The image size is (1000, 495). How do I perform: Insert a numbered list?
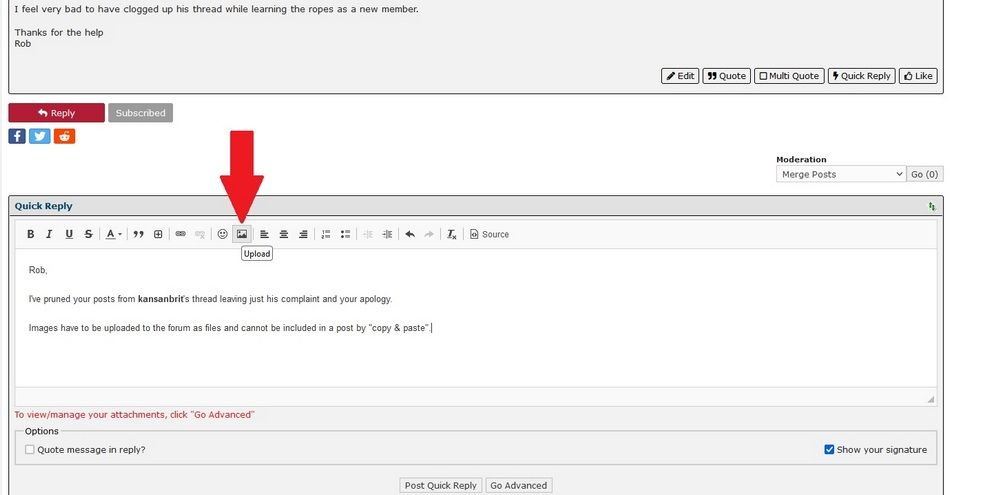tap(326, 234)
